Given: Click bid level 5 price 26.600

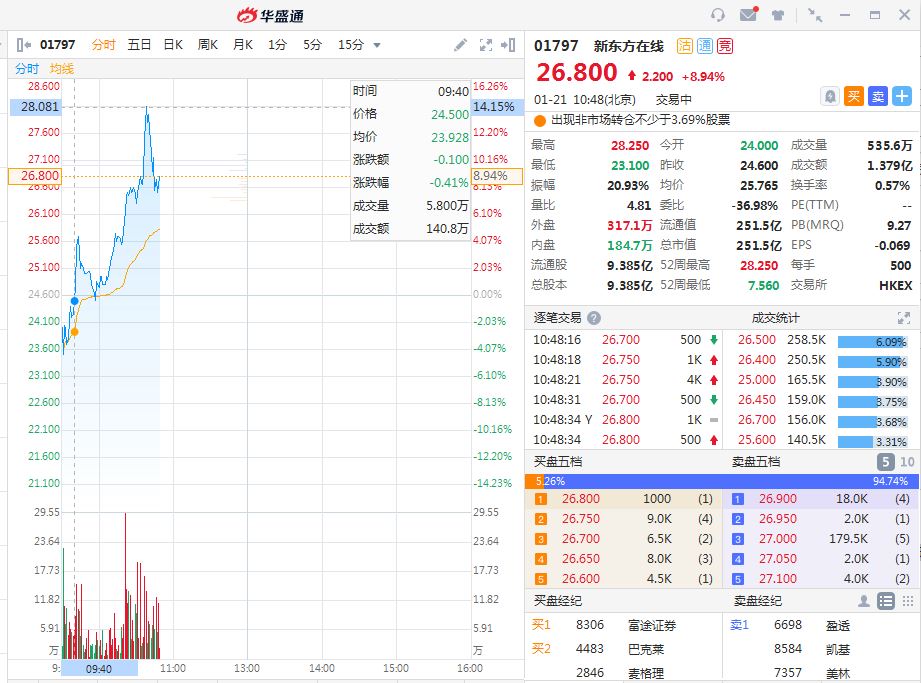Looking at the screenshot, I should [581, 578].
